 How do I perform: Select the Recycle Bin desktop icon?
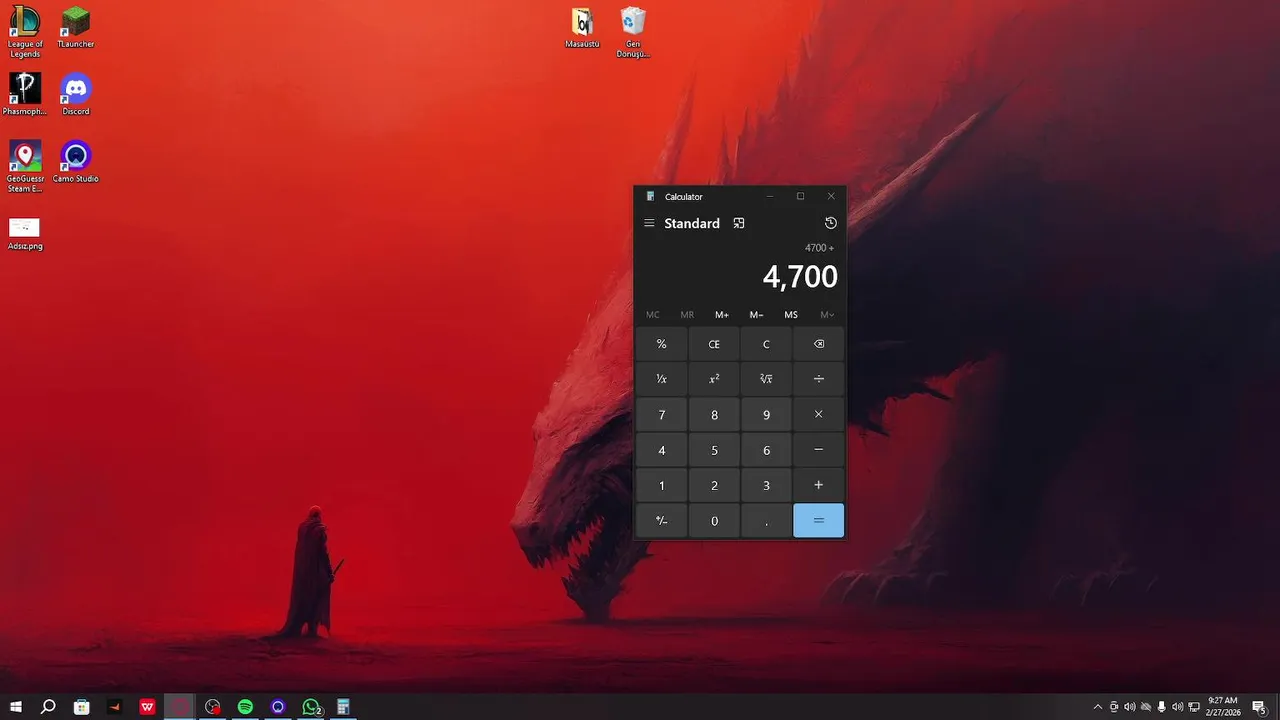pyautogui.click(x=633, y=32)
